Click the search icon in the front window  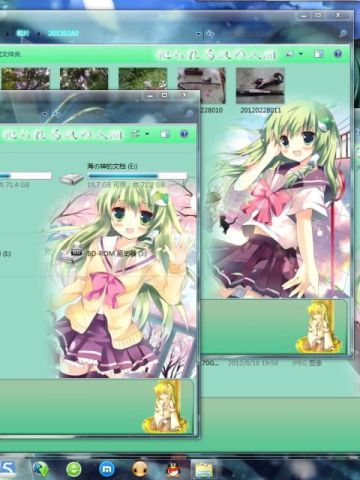coord(190,114)
